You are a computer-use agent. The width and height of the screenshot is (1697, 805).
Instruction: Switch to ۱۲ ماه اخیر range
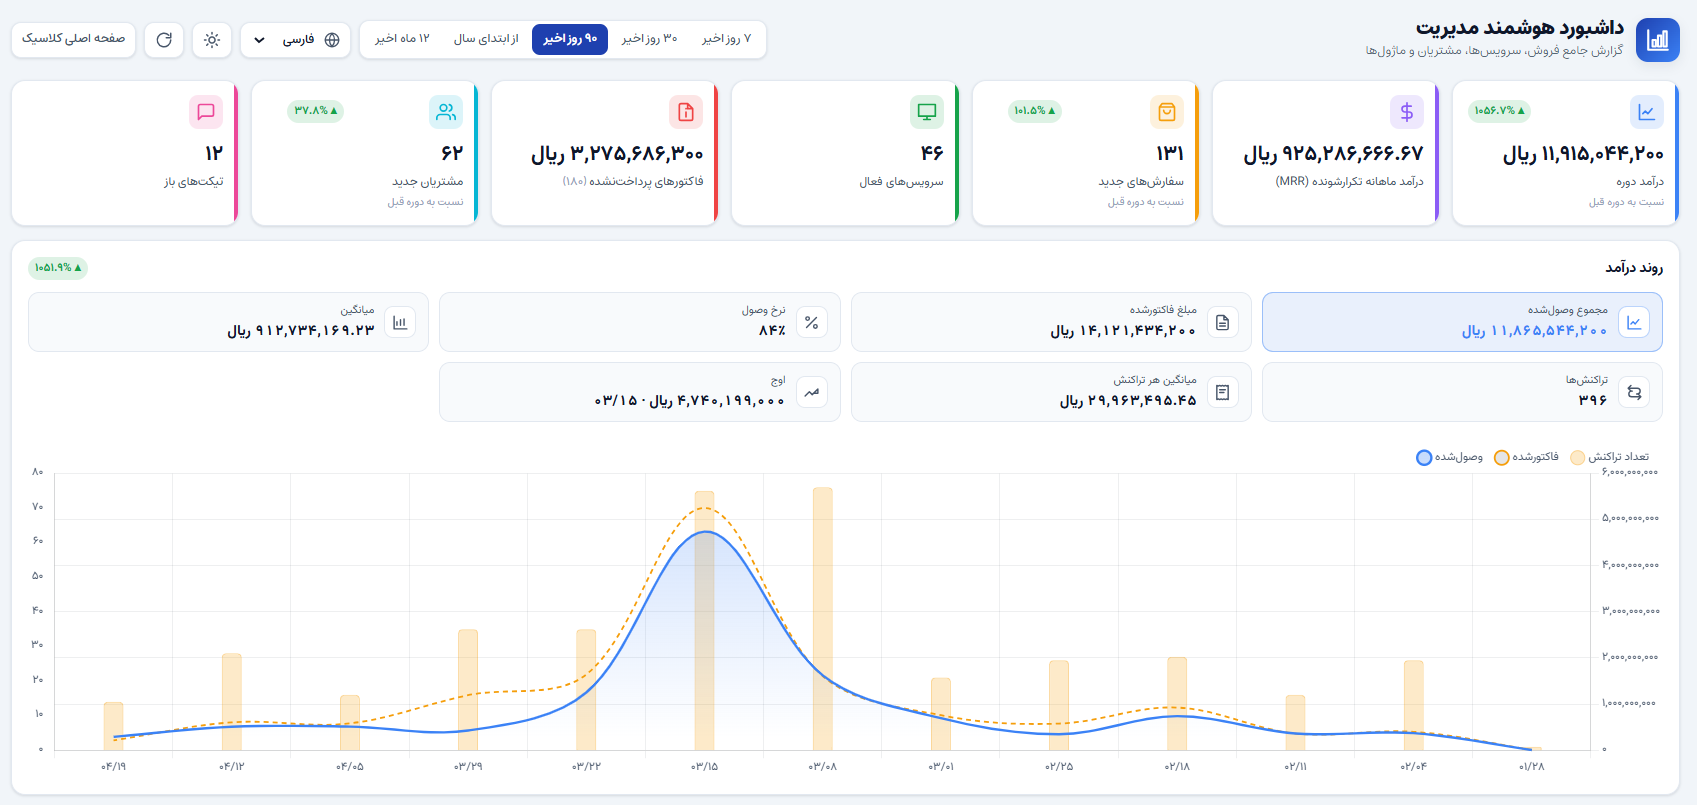pyautogui.click(x=402, y=39)
